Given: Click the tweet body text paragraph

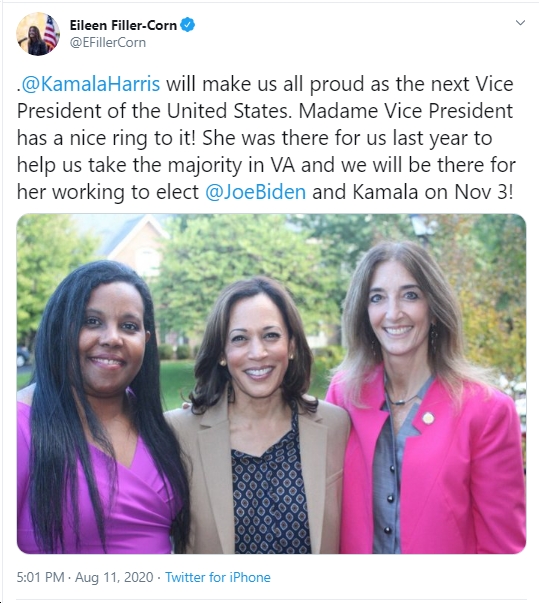Looking at the screenshot, I should pyautogui.click(x=266, y=138).
